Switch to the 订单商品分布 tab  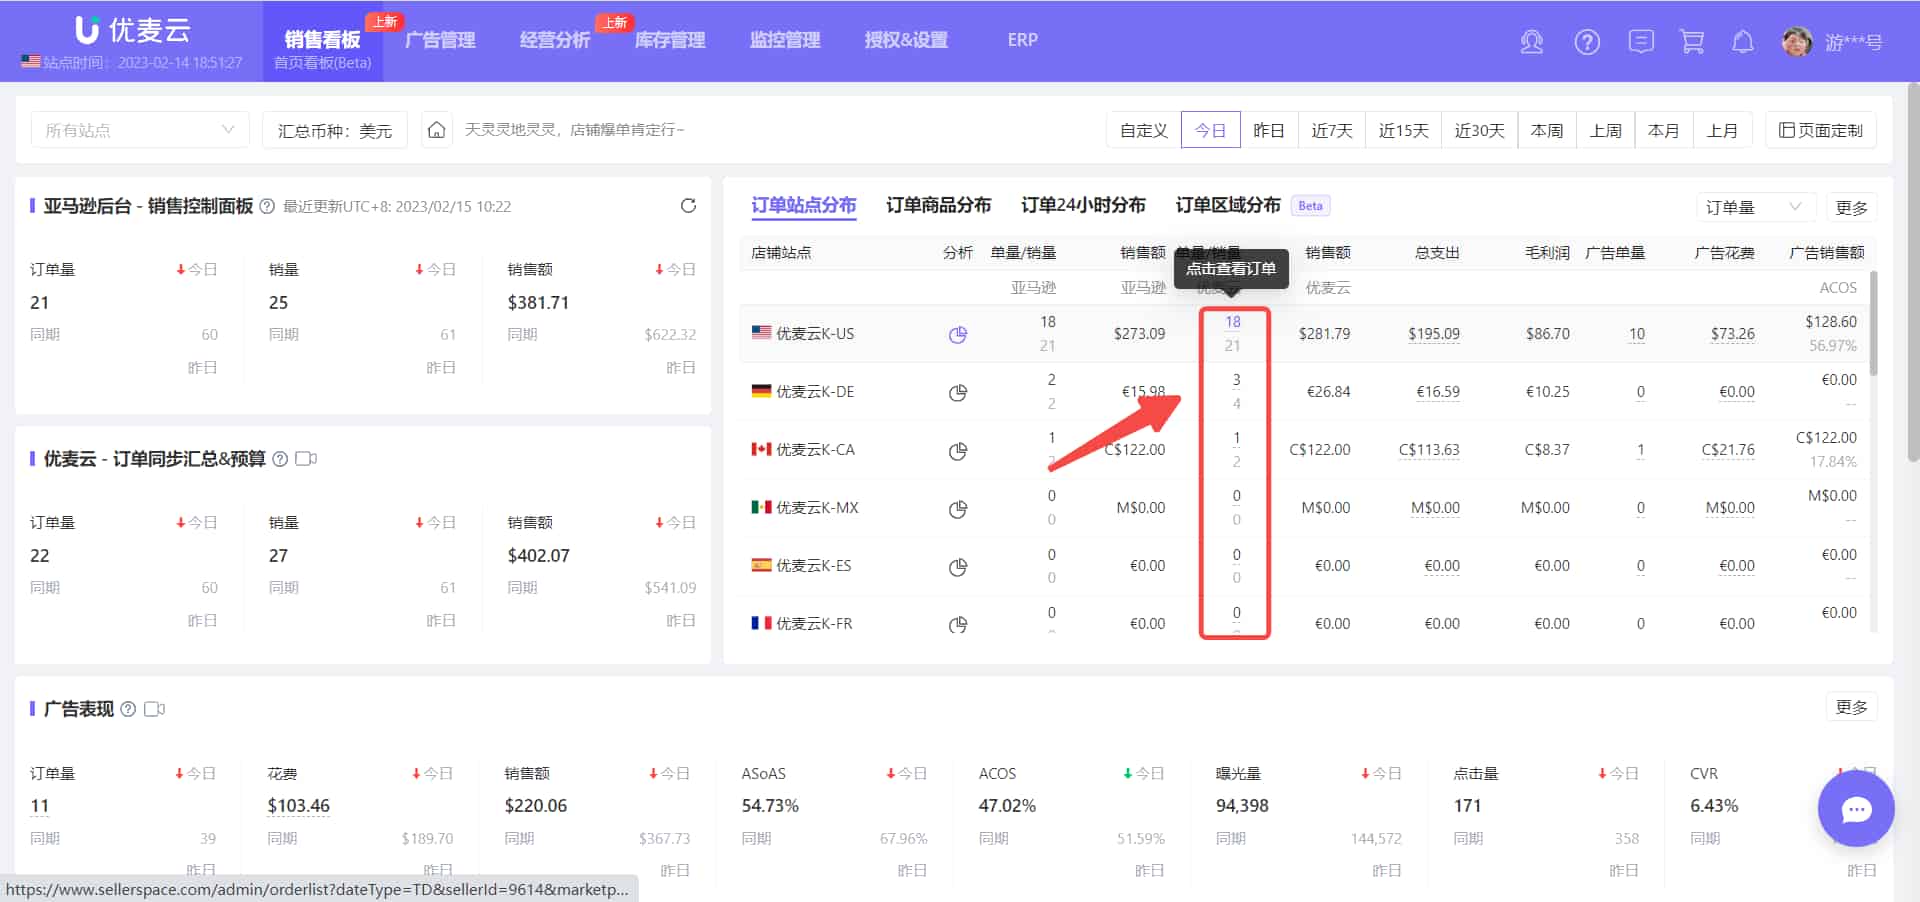tap(938, 205)
